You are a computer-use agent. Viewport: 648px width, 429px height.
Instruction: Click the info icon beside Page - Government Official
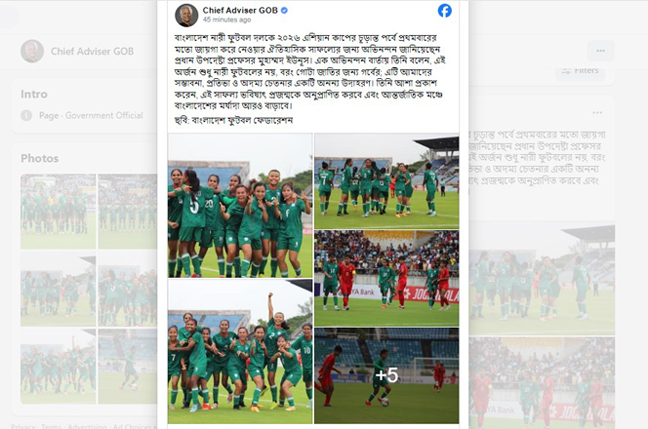coord(26,115)
